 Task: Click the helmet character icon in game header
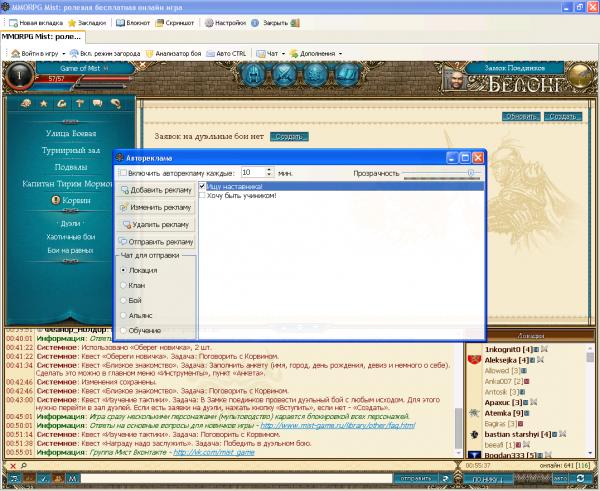tap(254, 74)
